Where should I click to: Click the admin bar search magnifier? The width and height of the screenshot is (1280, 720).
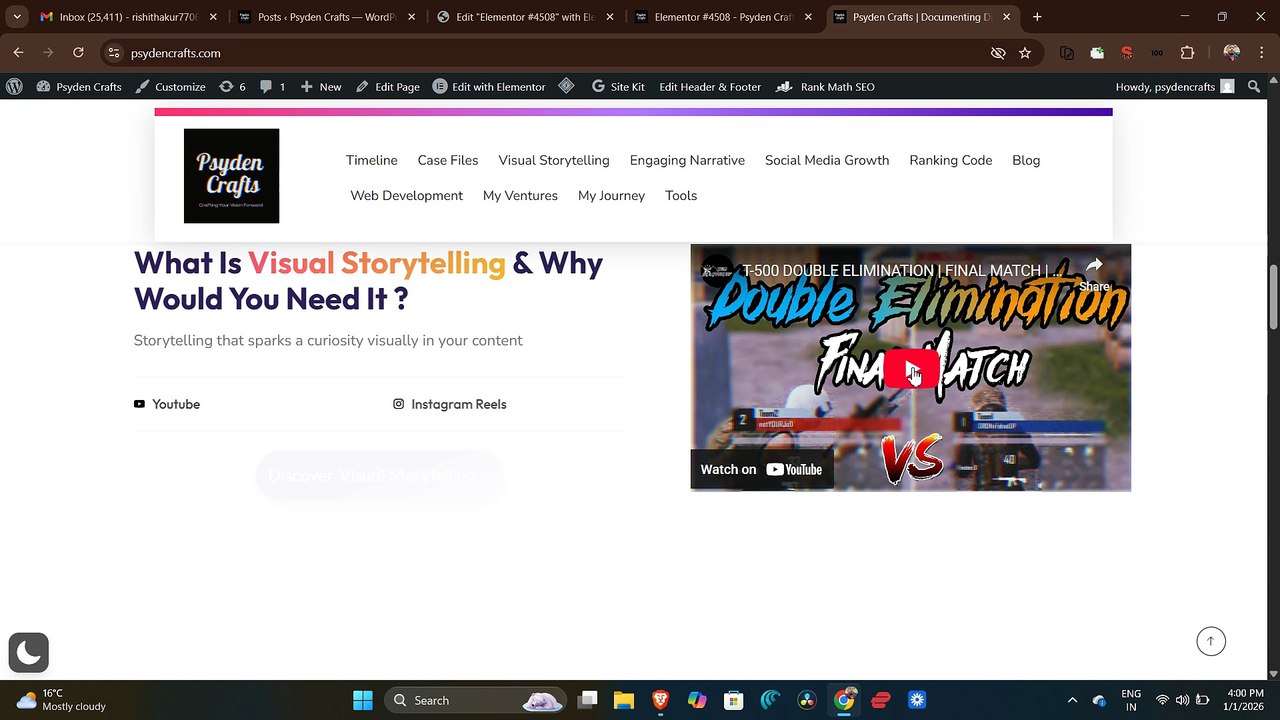[1254, 87]
